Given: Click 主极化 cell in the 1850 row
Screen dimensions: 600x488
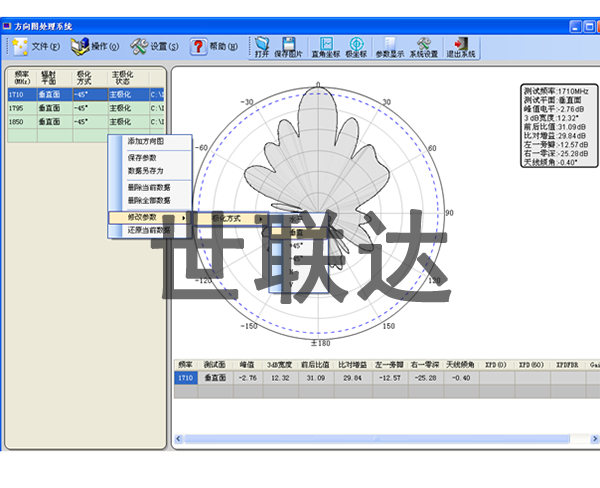Looking at the screenshot, I should 128,122.
